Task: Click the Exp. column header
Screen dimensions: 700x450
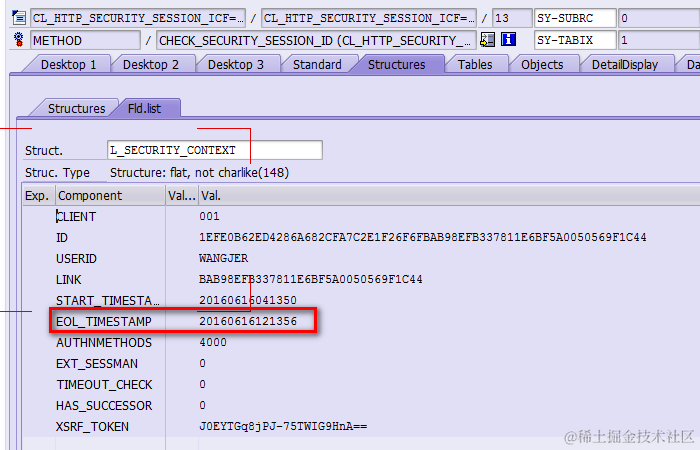Action: click(39, 196)
